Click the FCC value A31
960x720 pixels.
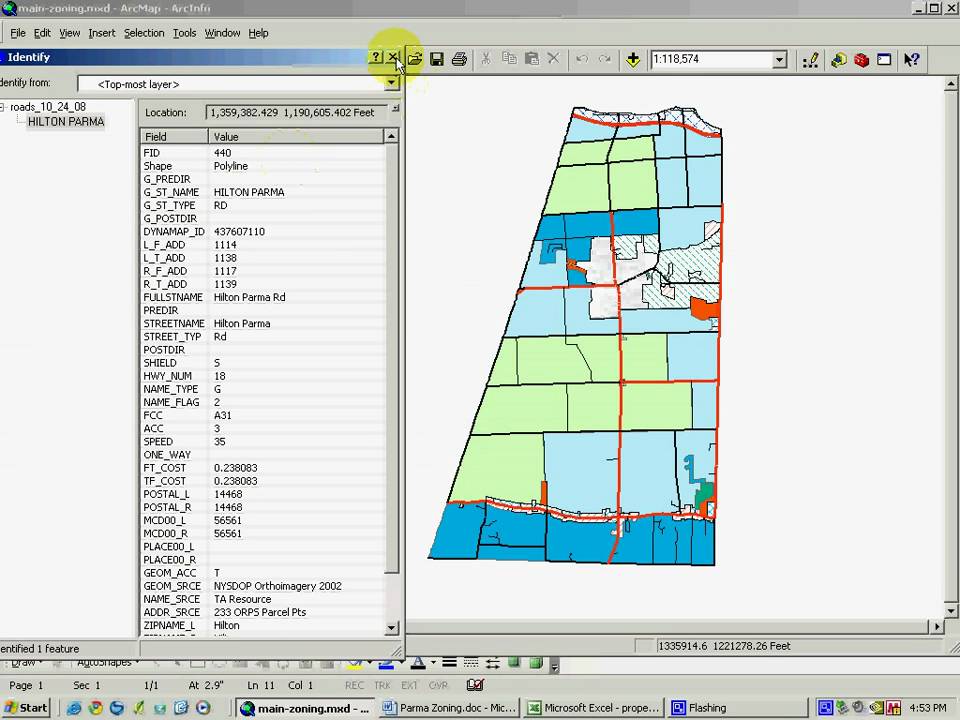(222, 415)
